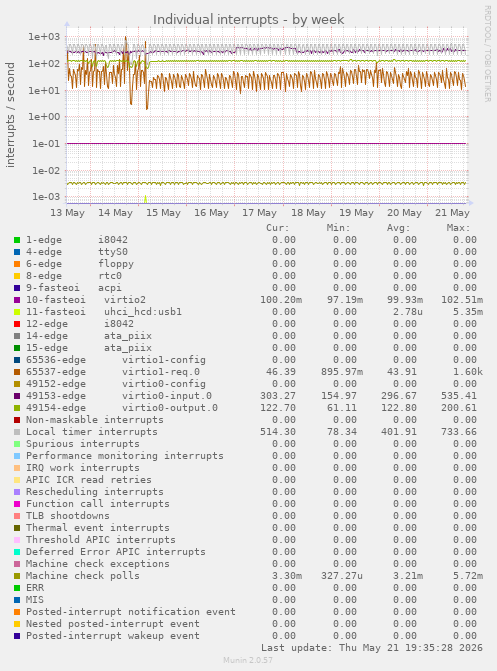Click the graph title Individual interrupts - by week
The width and height of the screenshot is (497, 671).
coord(248,19)
